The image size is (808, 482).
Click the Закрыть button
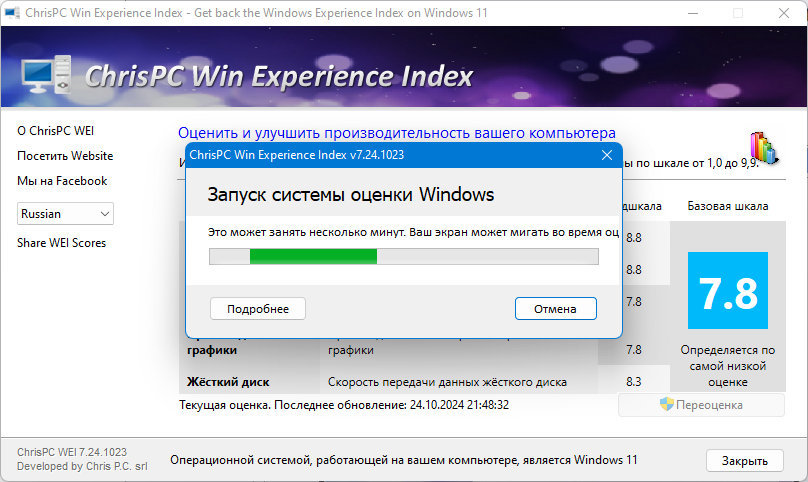745,460
